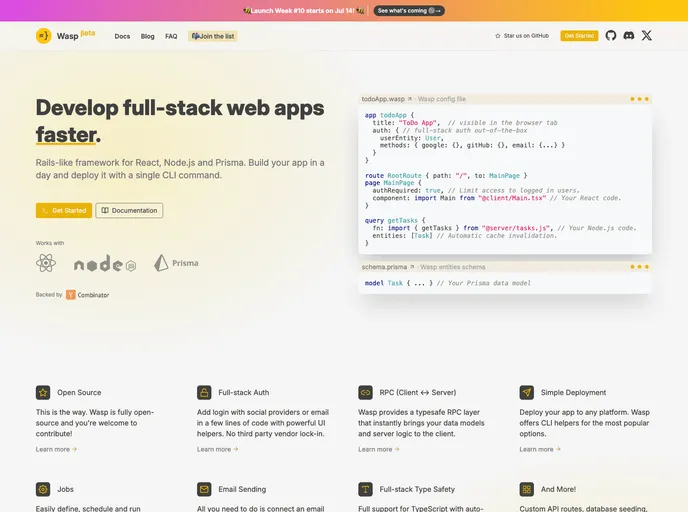The image size is (688, 512).
Task: Click the external link arrow beside todoApp.wasp
Action: pyautogui.click(x=409, y=99)
